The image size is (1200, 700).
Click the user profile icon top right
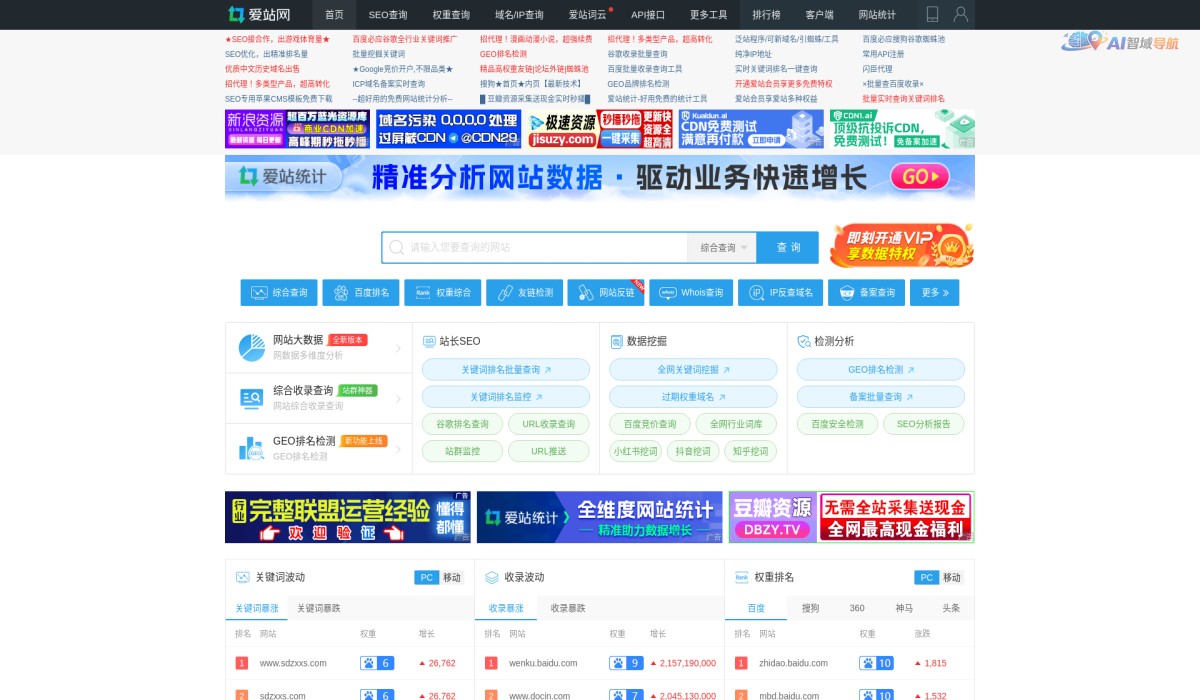click(x=958, y=14)
